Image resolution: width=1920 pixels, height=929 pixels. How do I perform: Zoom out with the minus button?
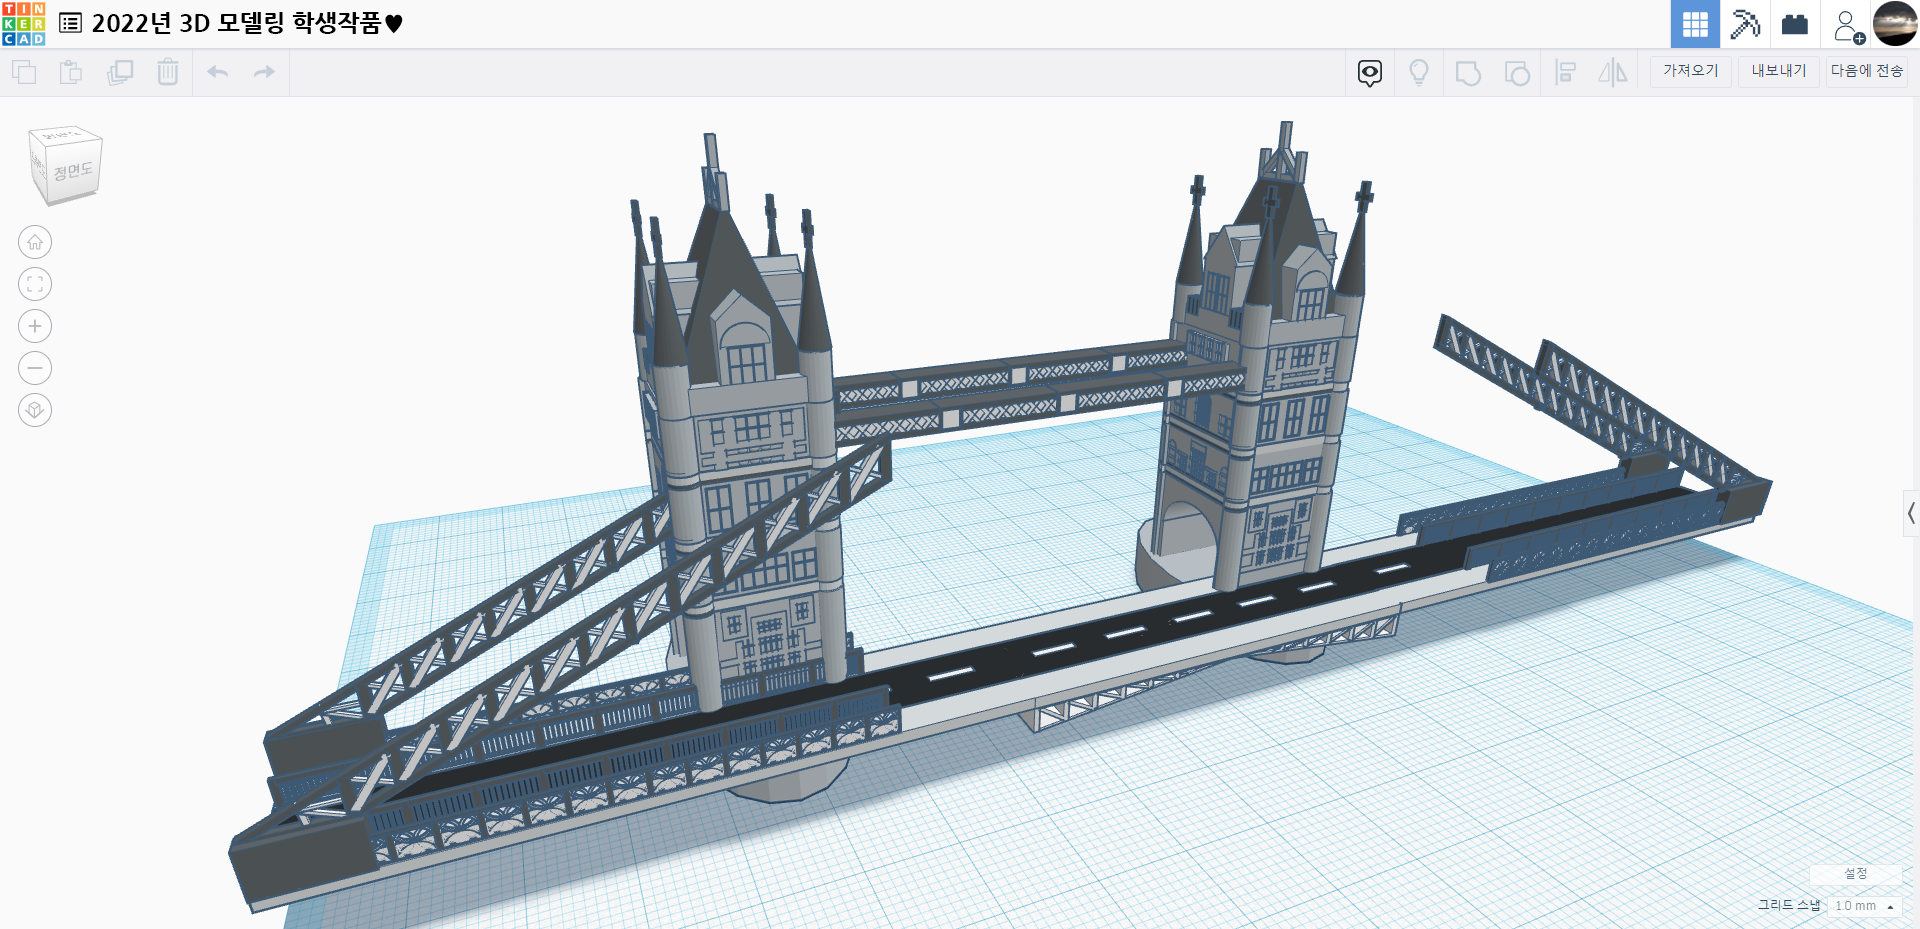point(35,368)
